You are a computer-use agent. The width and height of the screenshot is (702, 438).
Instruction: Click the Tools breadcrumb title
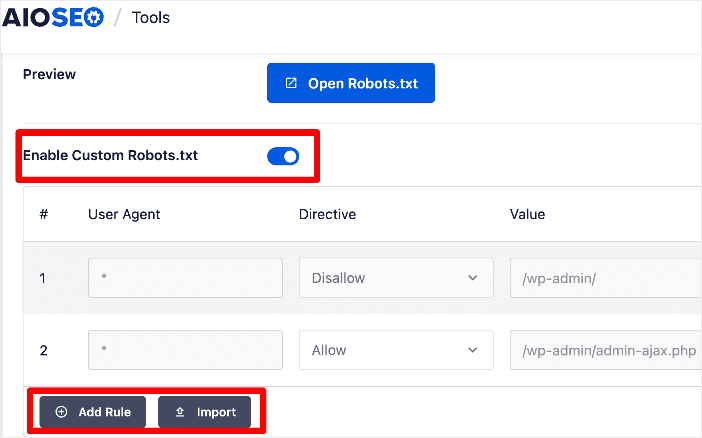point(151,17)
